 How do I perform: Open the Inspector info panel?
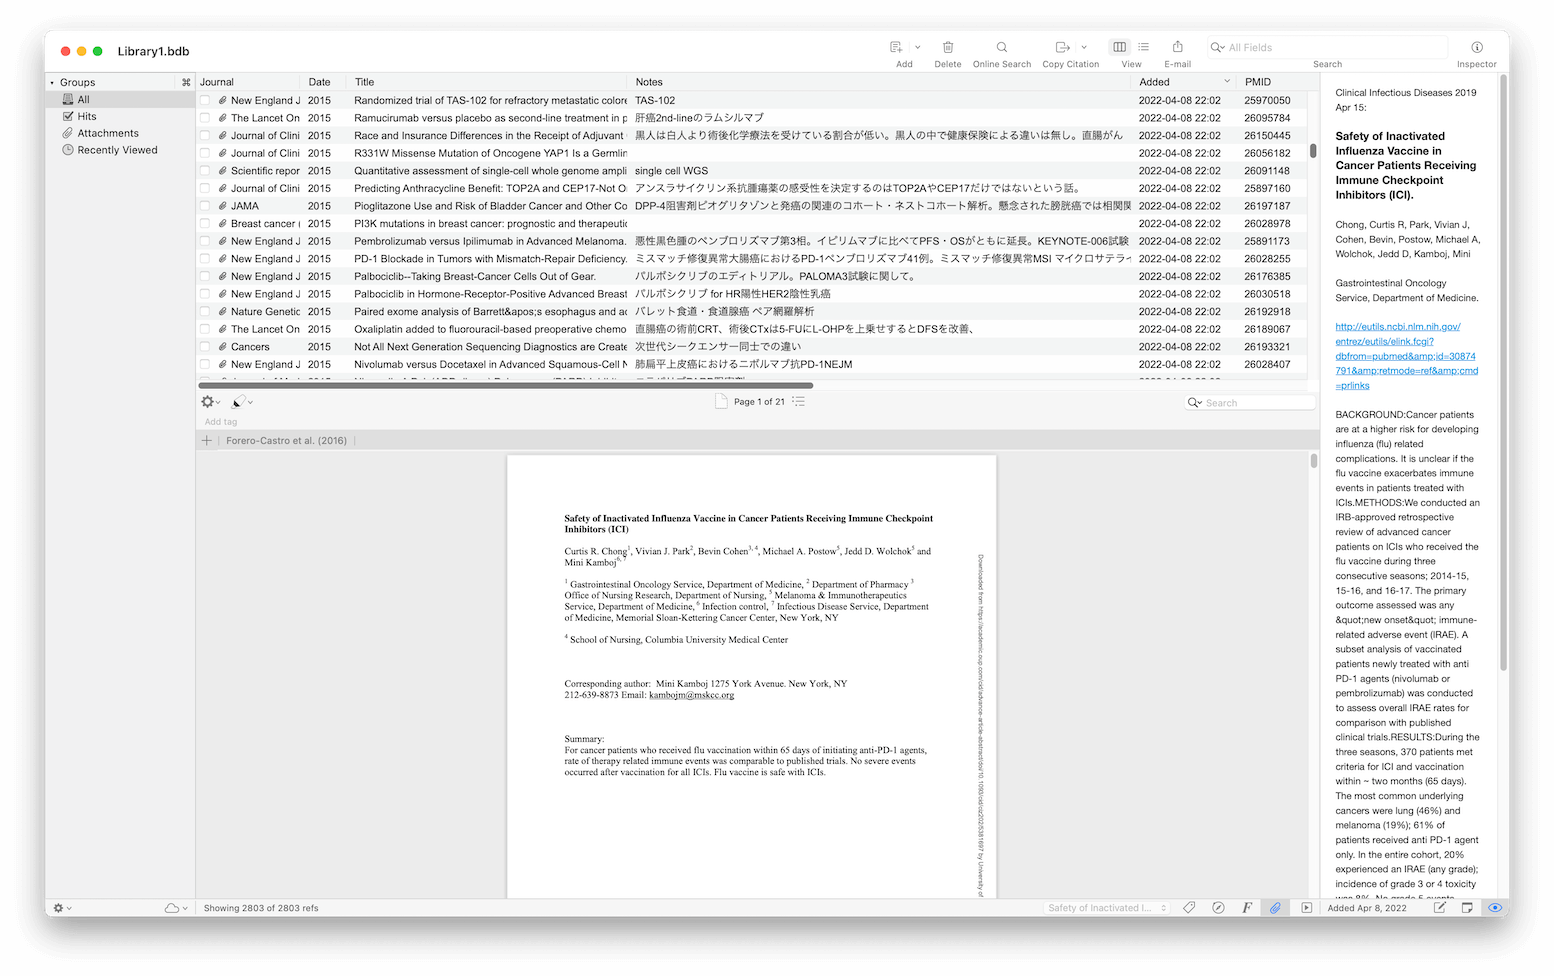click(1476, 47)
